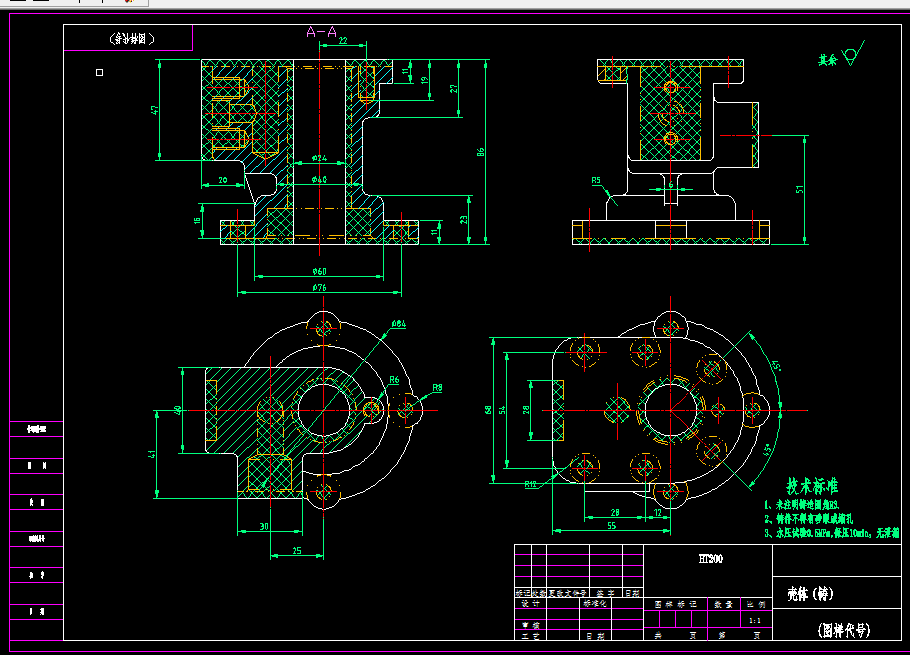
Task: Pick the "φ60" diameter dimension
Action: [x=319, y=271]
